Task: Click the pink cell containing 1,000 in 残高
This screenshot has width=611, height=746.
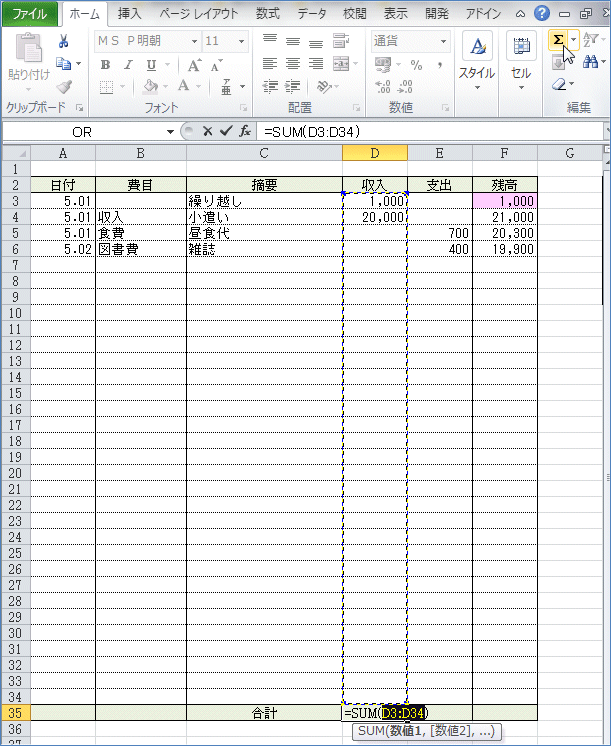Action: pyautogui.click(x=505, y=201)
